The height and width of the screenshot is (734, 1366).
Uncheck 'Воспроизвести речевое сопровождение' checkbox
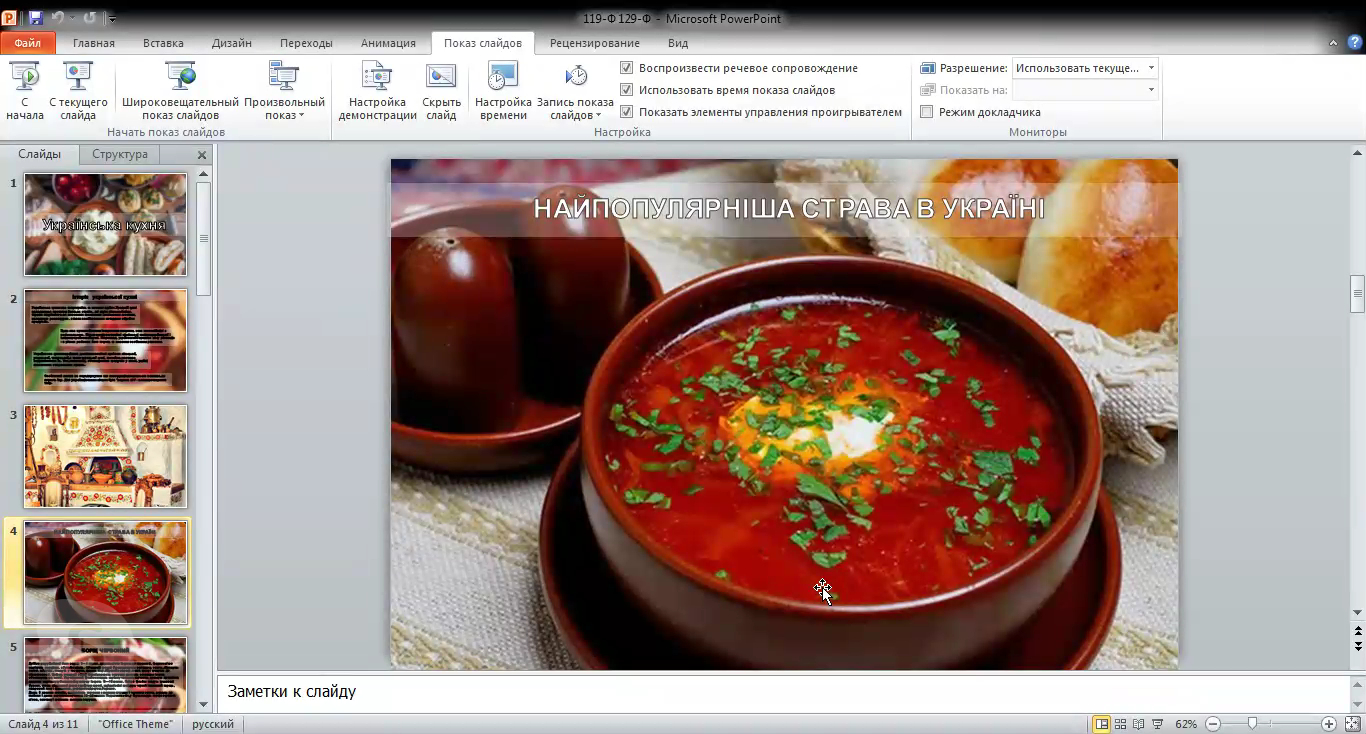click(627, 68)
